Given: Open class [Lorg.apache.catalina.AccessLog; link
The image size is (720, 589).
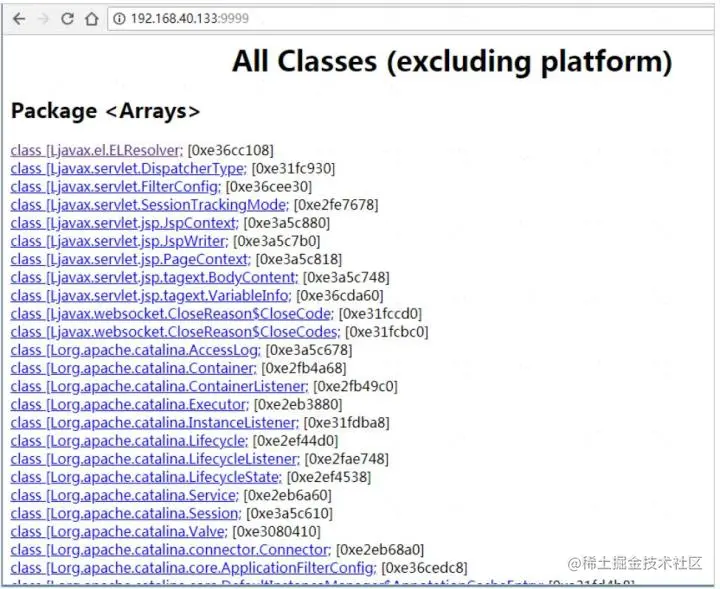Looking at the screenshot, I should pyautogui.click(x=135, y=350).
